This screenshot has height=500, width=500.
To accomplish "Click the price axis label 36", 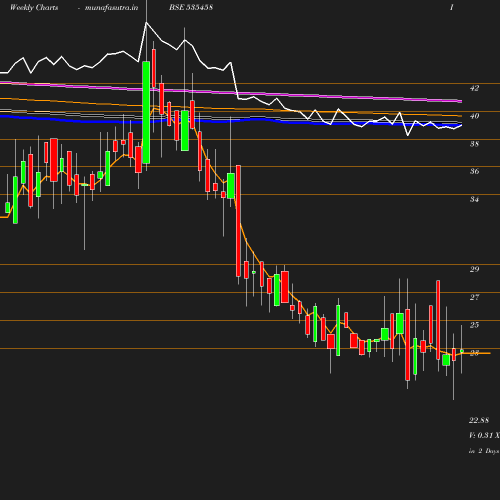I will pos(474,171).
